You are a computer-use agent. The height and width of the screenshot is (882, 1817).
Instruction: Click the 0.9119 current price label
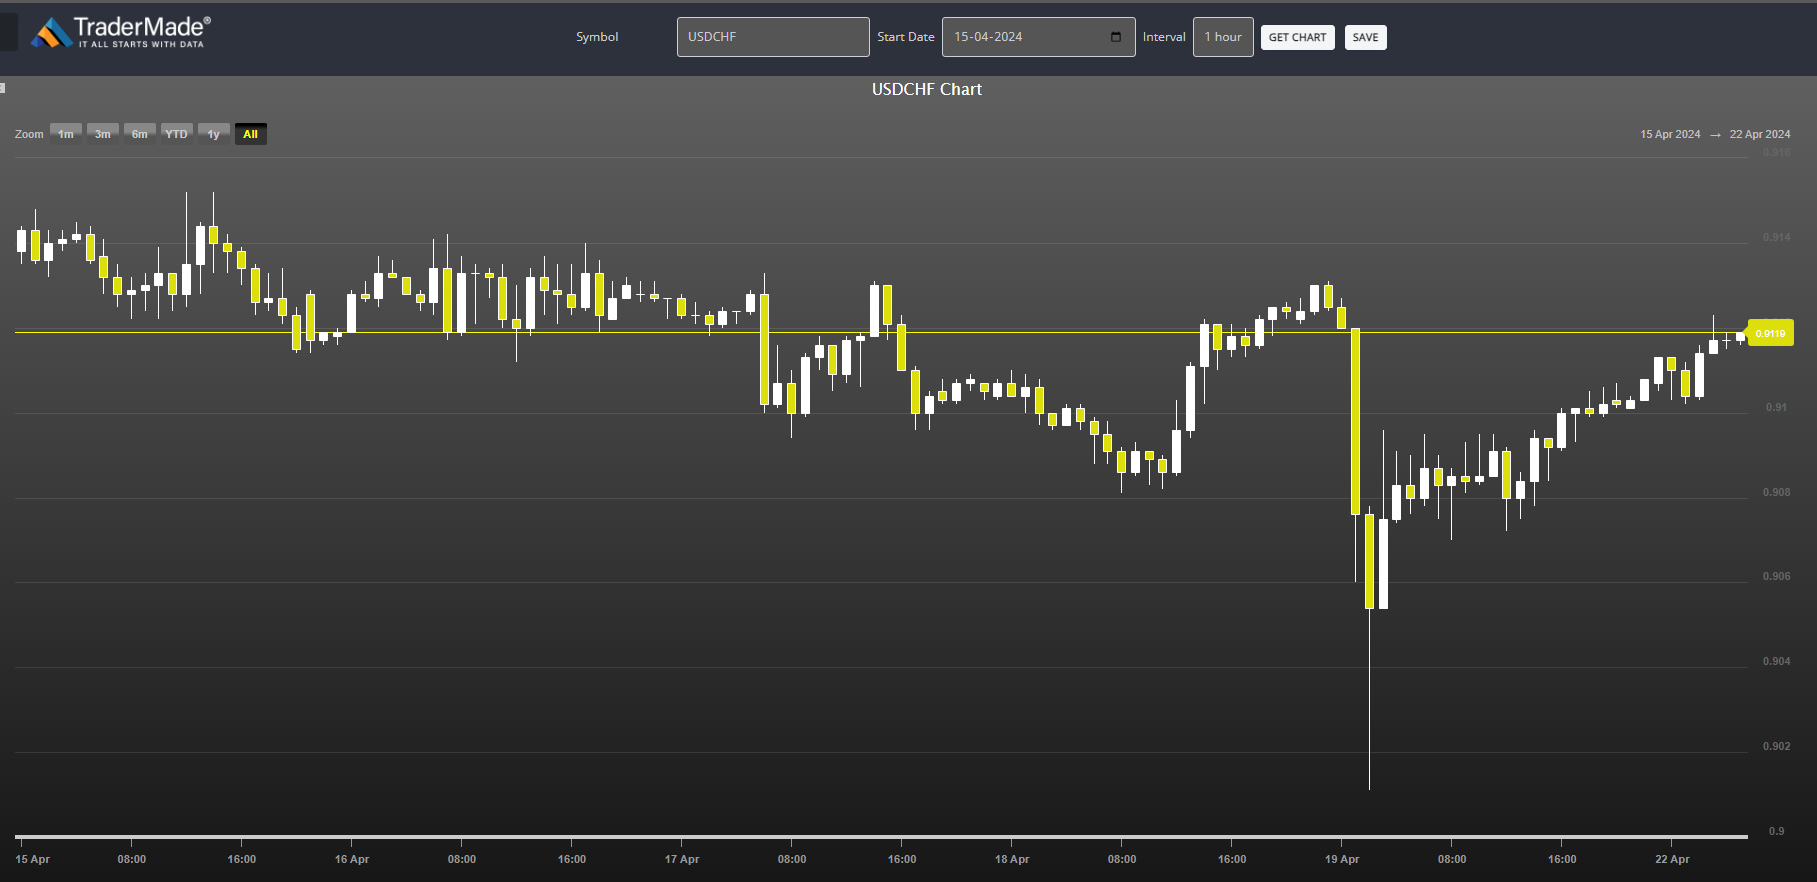coord(1770,333)
